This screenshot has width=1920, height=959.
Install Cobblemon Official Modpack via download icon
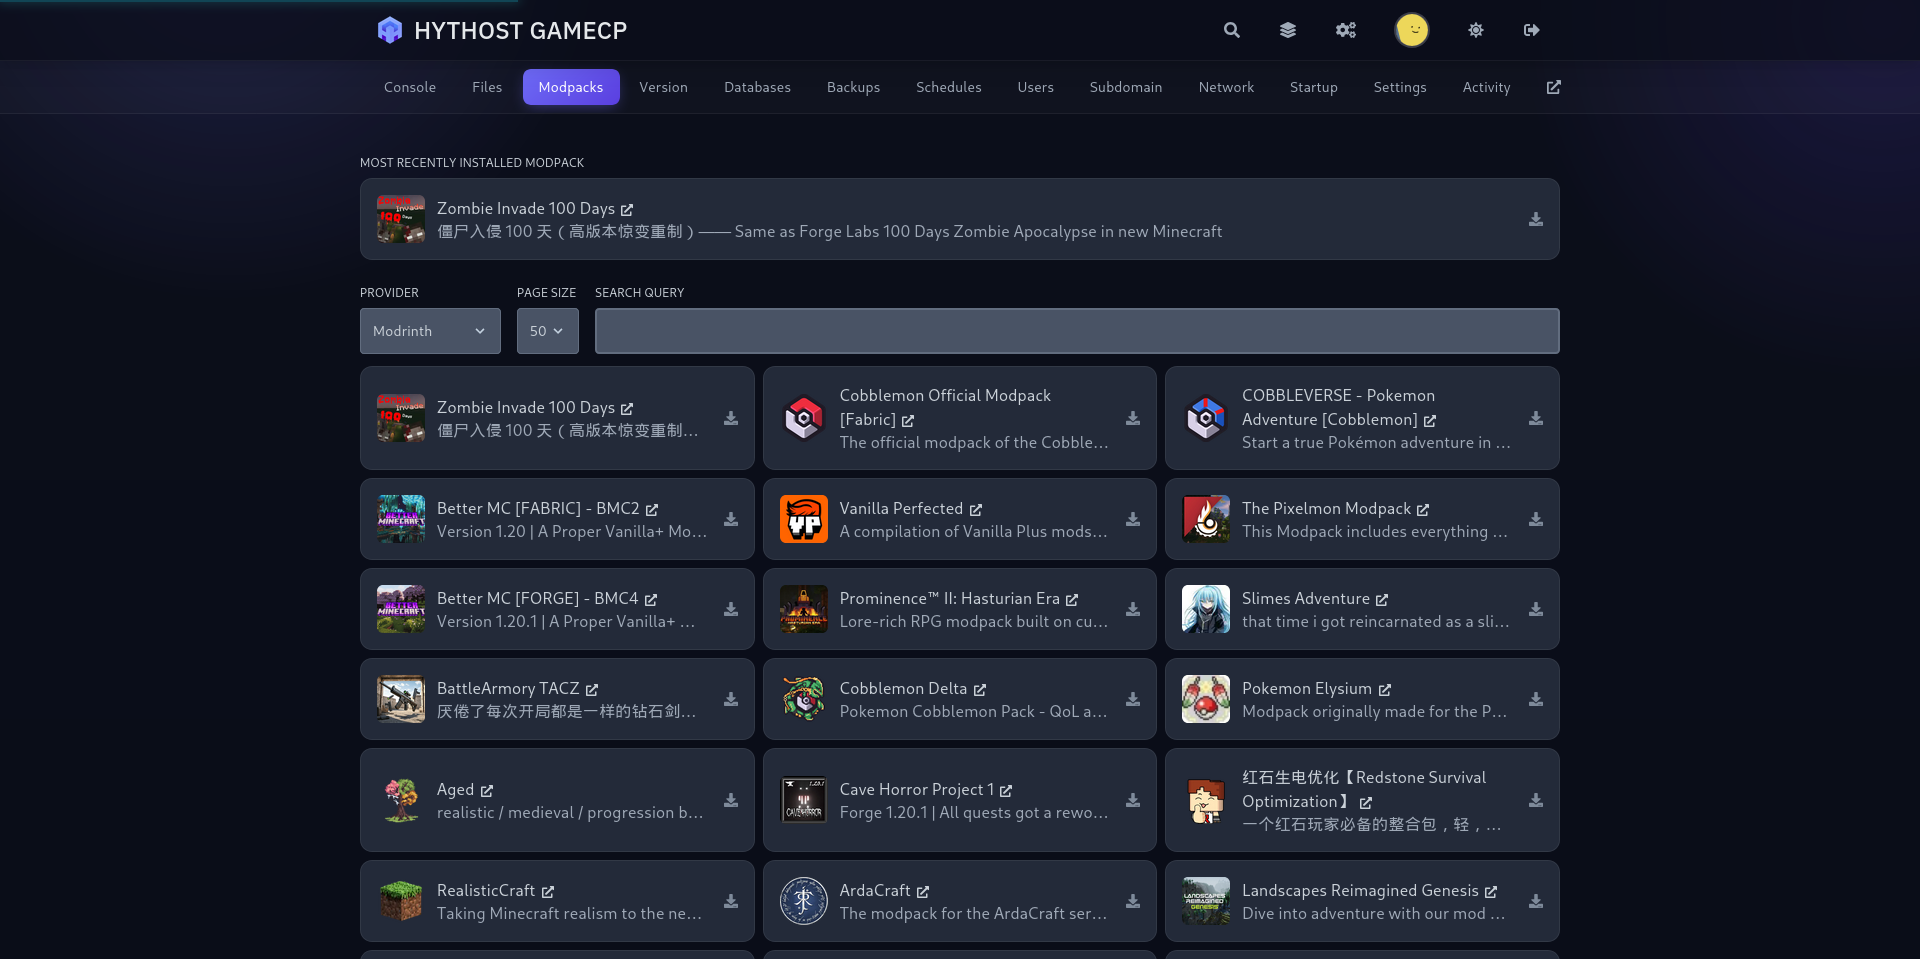(x=1133, y=418)
